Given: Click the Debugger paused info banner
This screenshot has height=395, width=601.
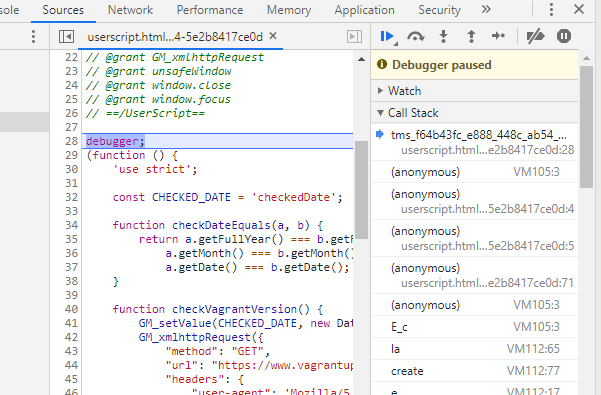Looking at the screenshot, I should 475,65.
